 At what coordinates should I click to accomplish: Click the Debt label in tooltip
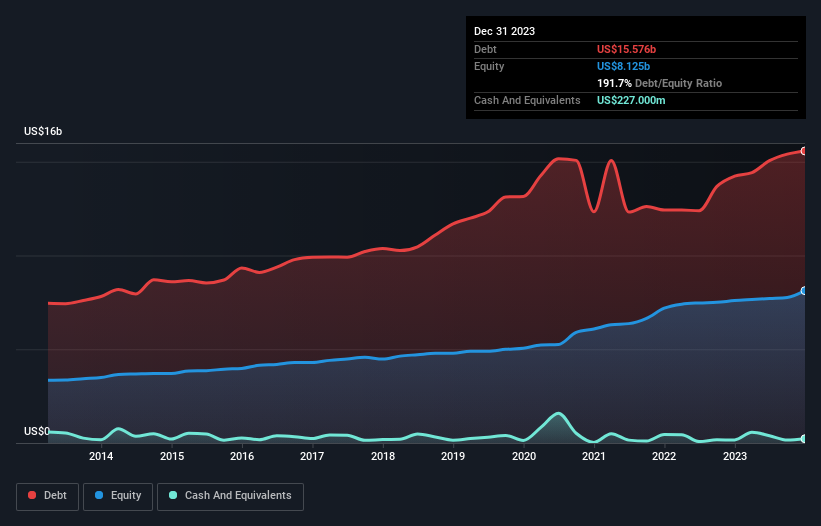tap(485, 49)
